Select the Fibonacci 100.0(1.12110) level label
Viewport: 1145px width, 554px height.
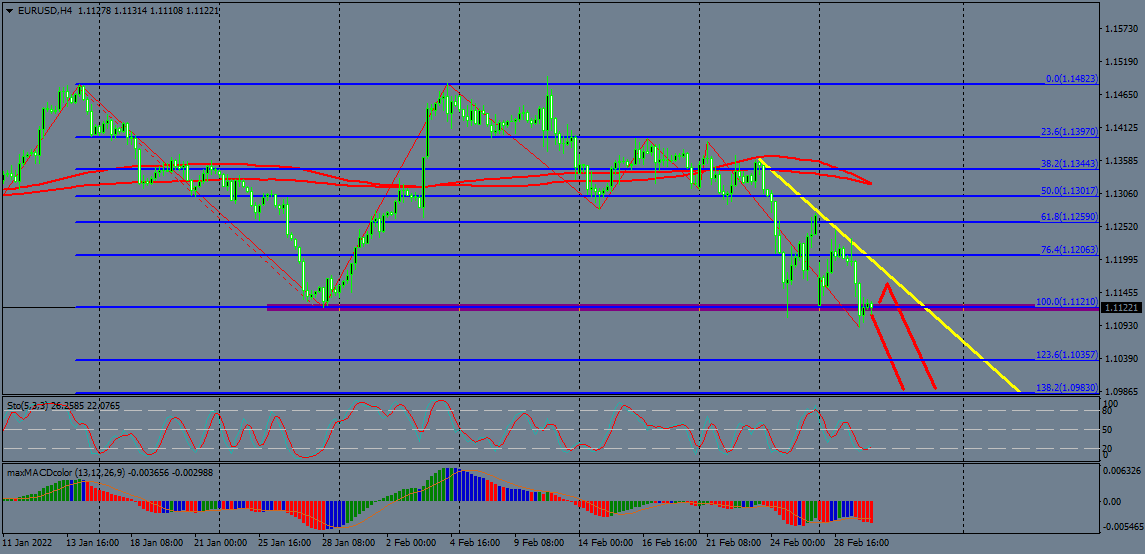coord(1067,301)
